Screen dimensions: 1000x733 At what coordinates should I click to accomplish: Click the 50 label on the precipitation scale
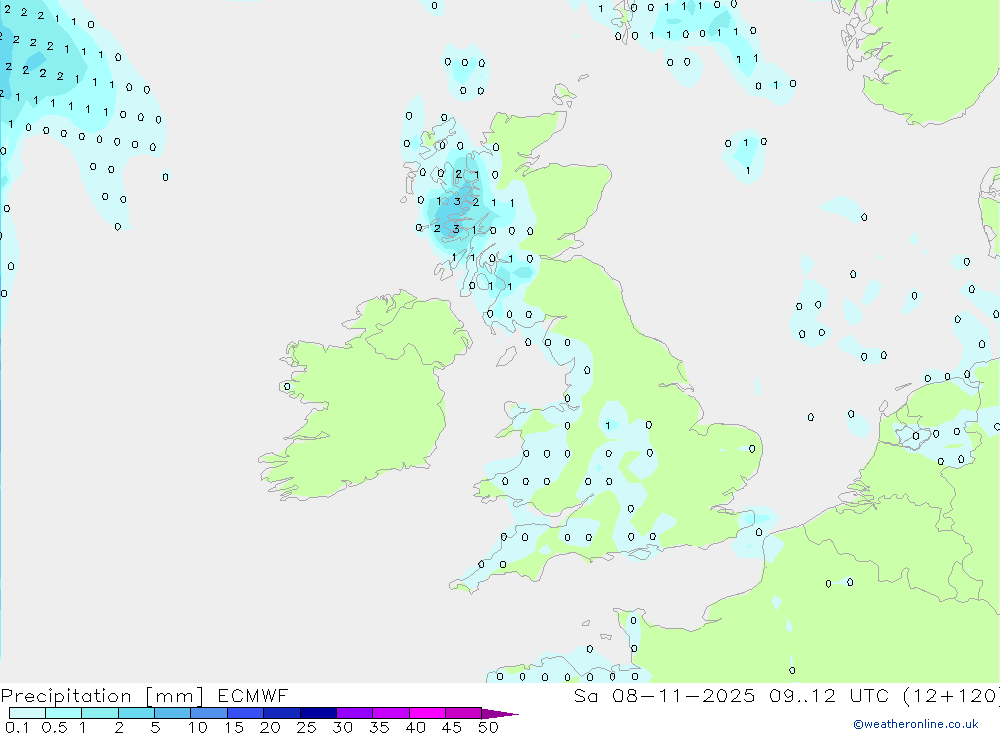(488, 727)
